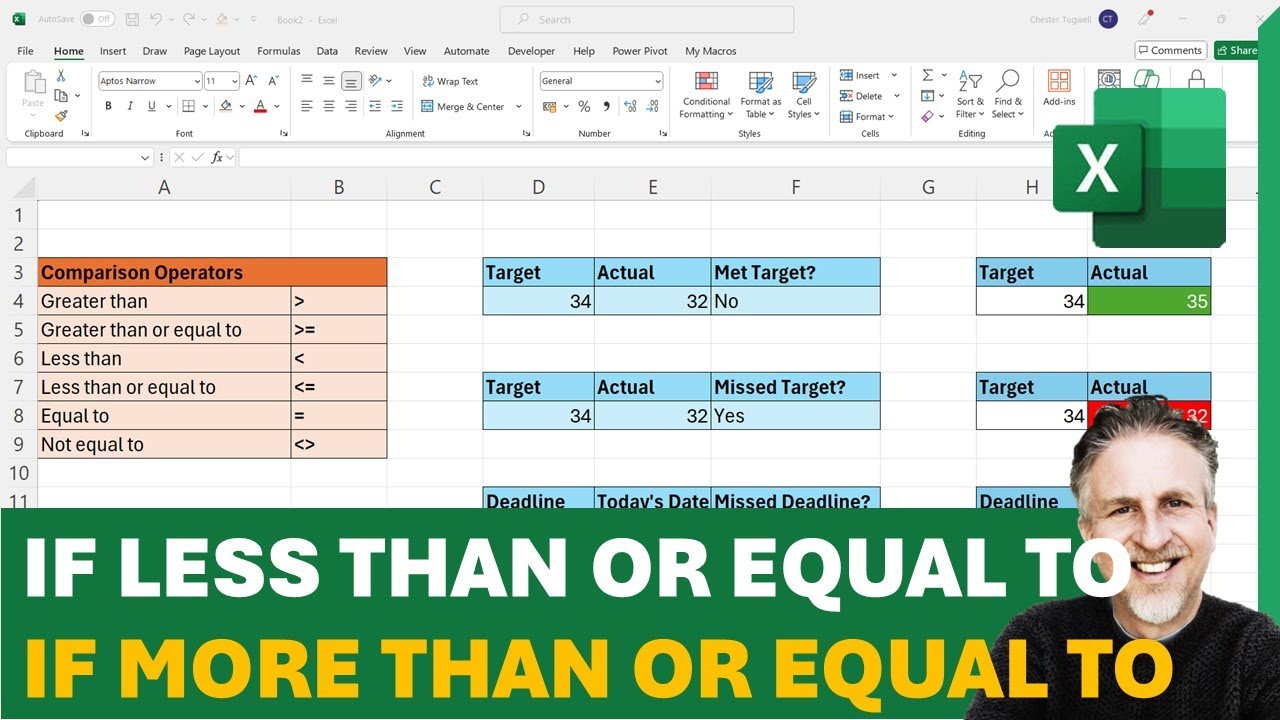Click the Top Align icon
This screenshot has width=1280, height=720.
click(307, 81)
